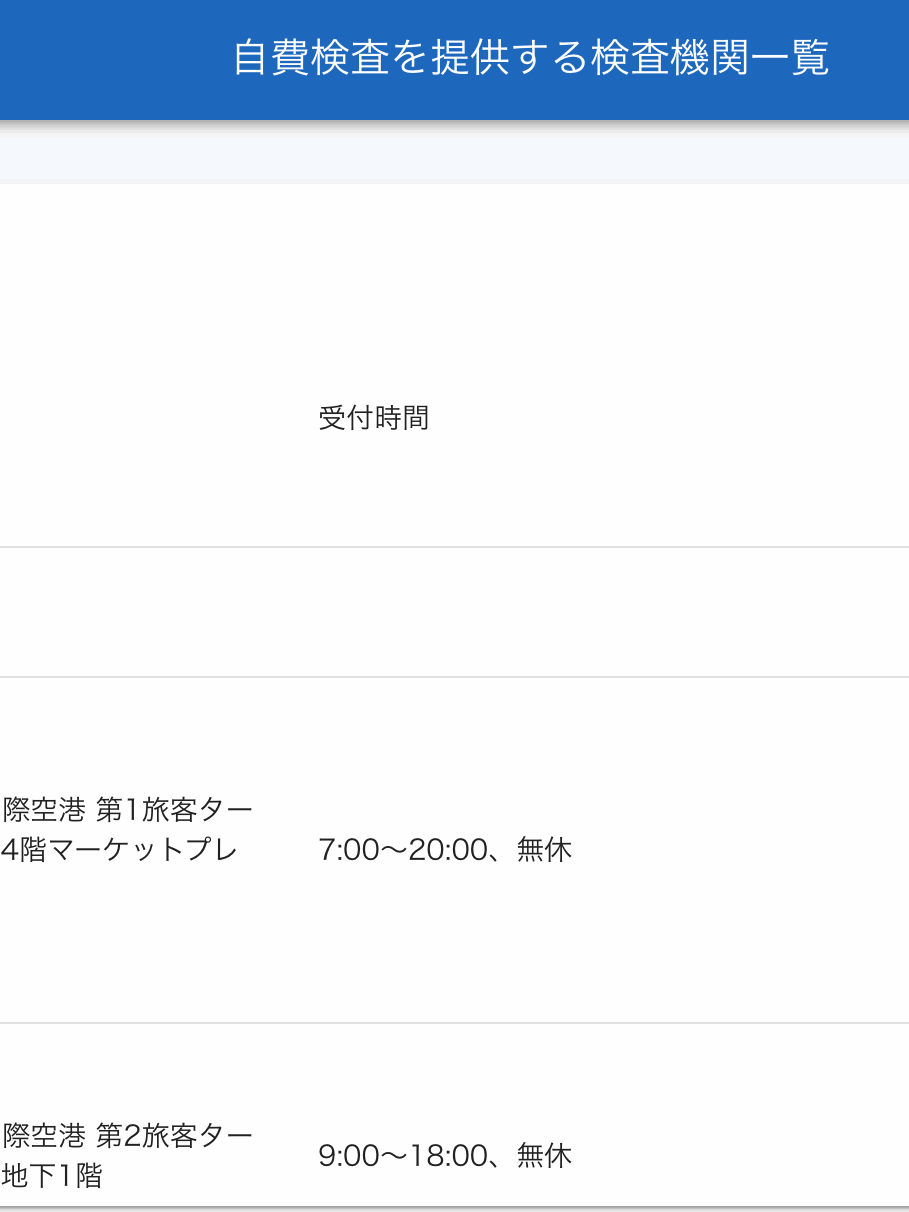Click 際空港 in the 第1旅客ター row
Screen dimensions: 909x1212
[x=44, y=808]
